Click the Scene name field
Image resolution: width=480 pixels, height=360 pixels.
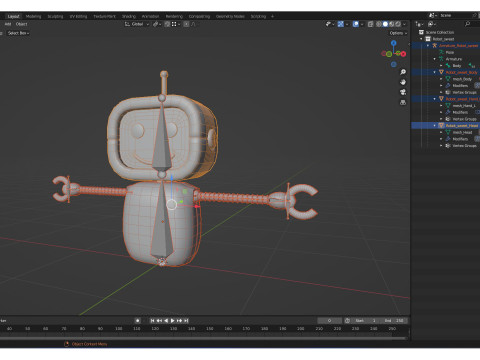(x=455, y=15)
